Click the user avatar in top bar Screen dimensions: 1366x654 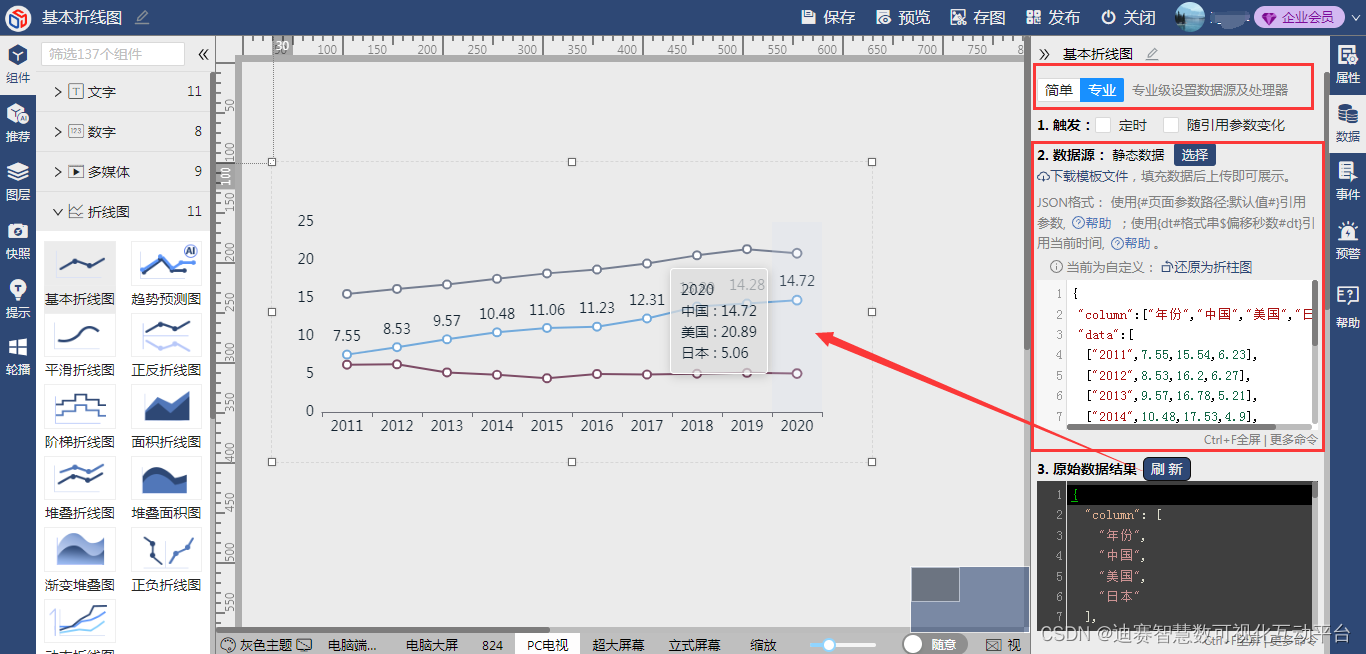[x=1189, y=16]
